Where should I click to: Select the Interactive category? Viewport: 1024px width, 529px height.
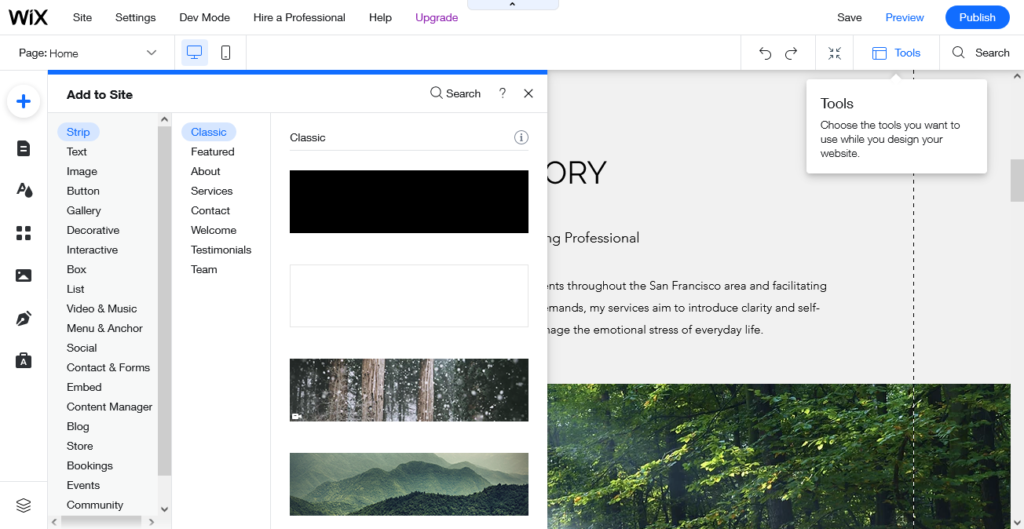point(92,249)
